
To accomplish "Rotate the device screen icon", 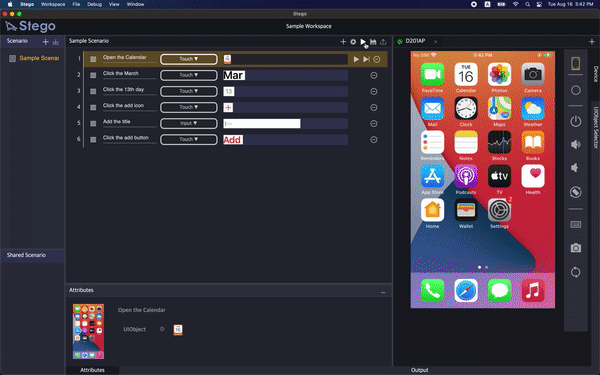I will (576, 192).
